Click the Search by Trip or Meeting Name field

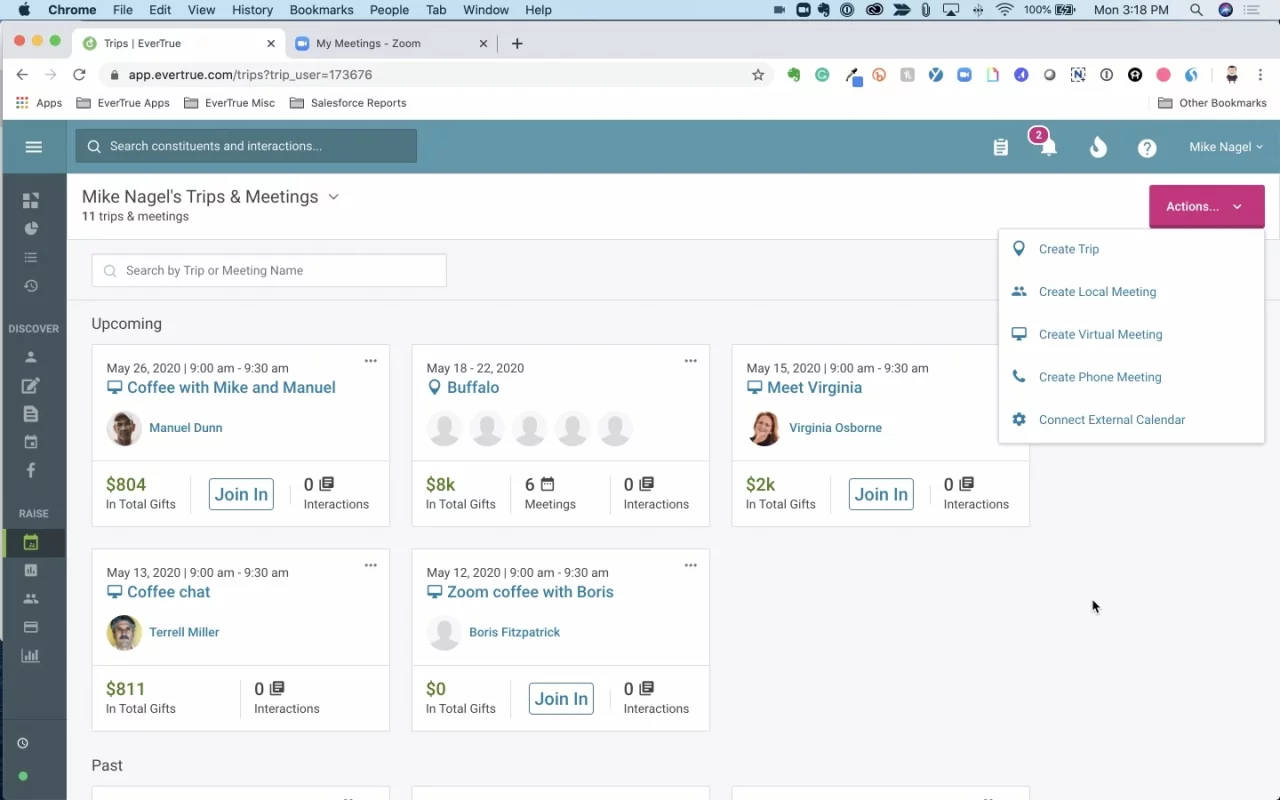point(268,270)
